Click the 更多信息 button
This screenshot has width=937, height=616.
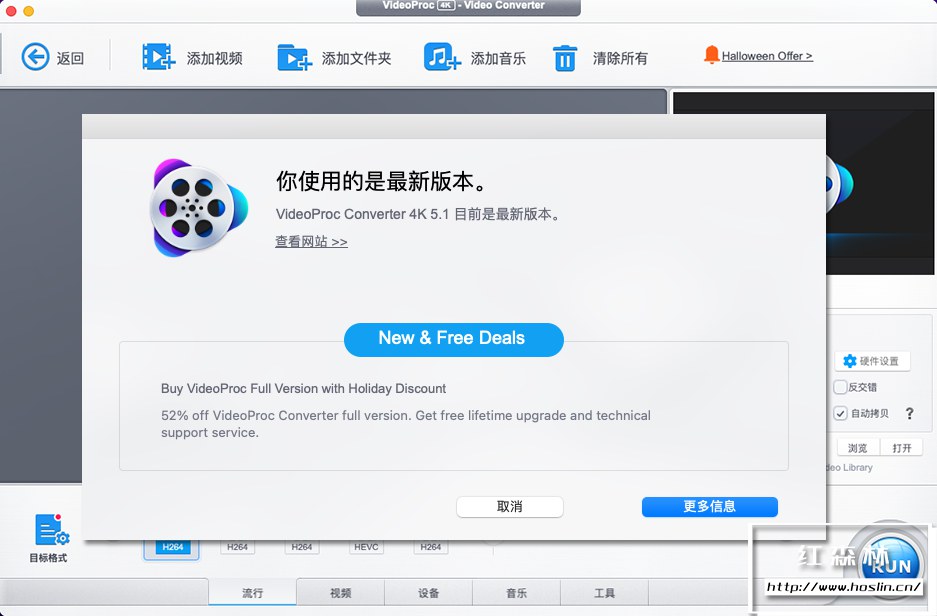coord(710,507)
